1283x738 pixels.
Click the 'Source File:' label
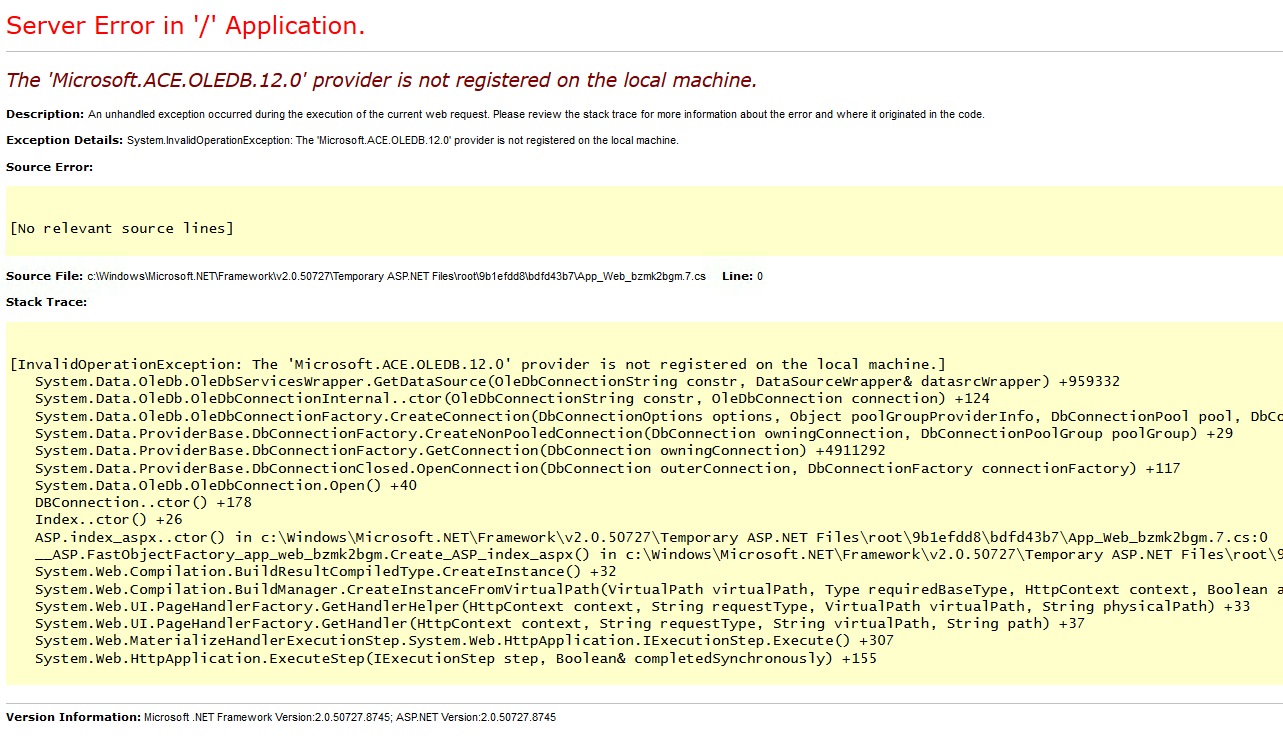pos(44,276)
